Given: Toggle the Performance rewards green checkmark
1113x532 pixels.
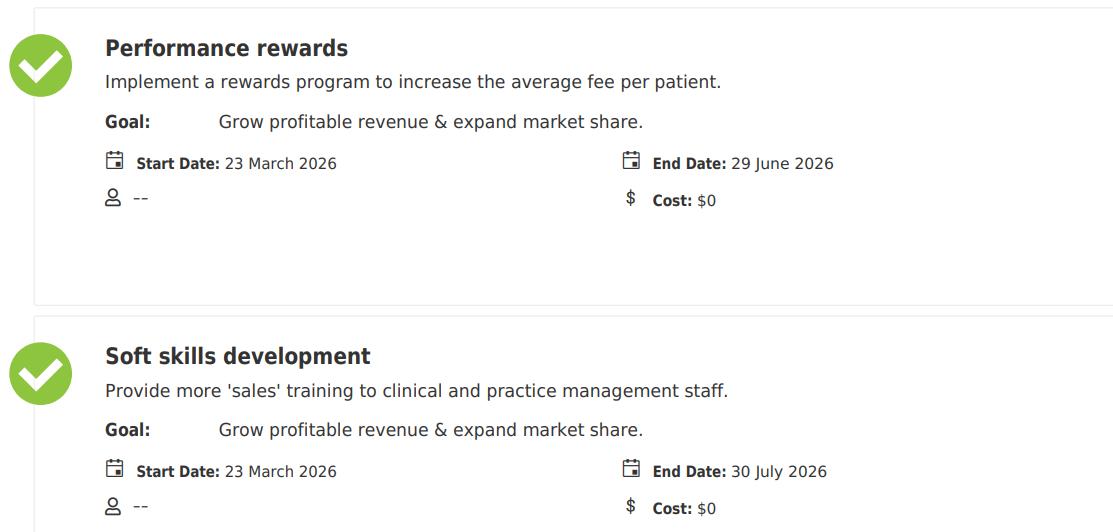Looking at the screenshot, I should point(41,65).
